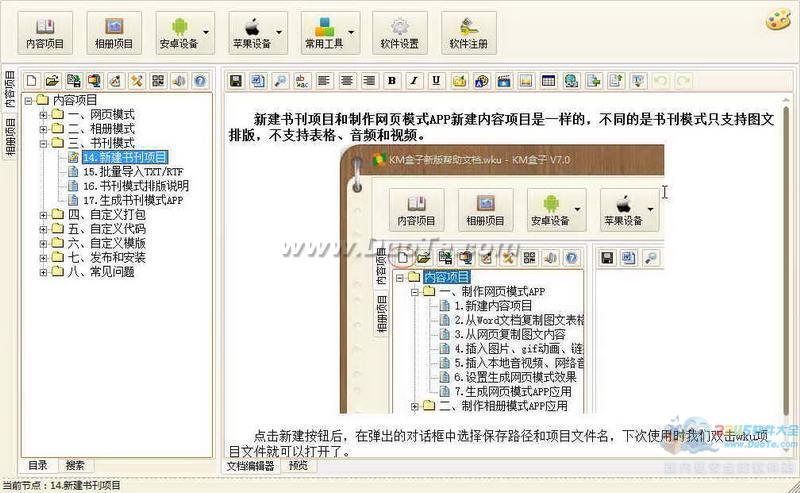
Task: Open help with the blue question mark icon
Action: pyautogui.click(x=200, y=81)
